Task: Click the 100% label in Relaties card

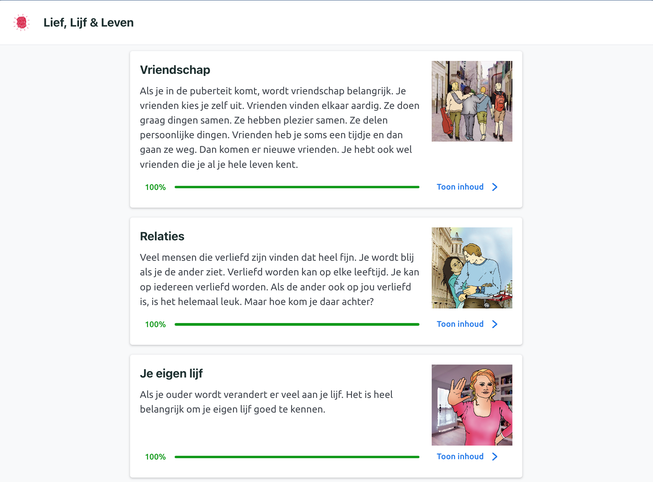Action: [x=155, y=325]
